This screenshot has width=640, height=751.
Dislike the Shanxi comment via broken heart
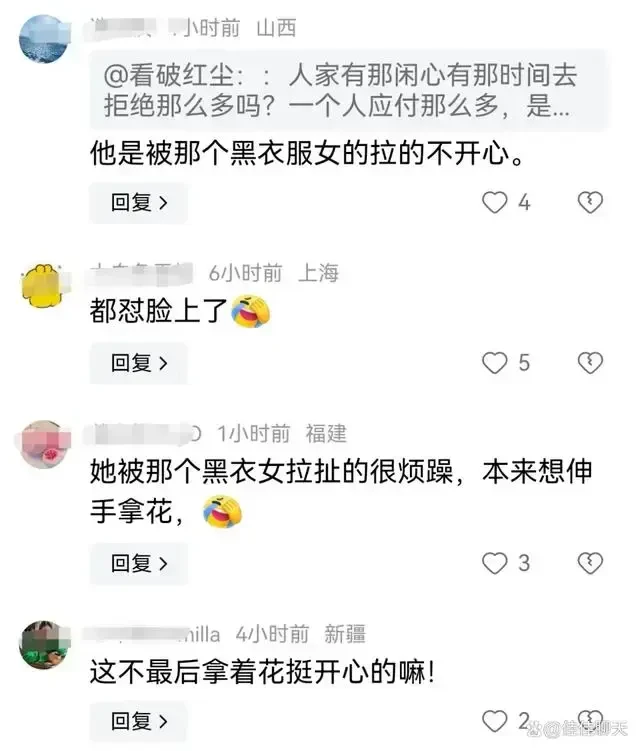pos(590,202)
